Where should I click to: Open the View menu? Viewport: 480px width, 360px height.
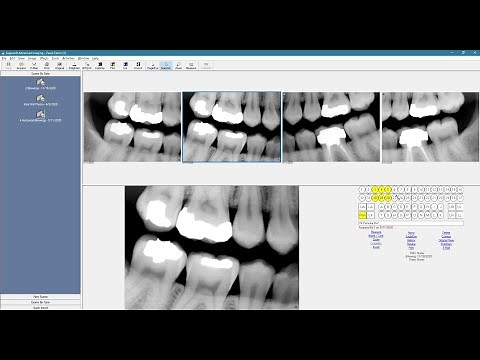[x=21, y=58]
